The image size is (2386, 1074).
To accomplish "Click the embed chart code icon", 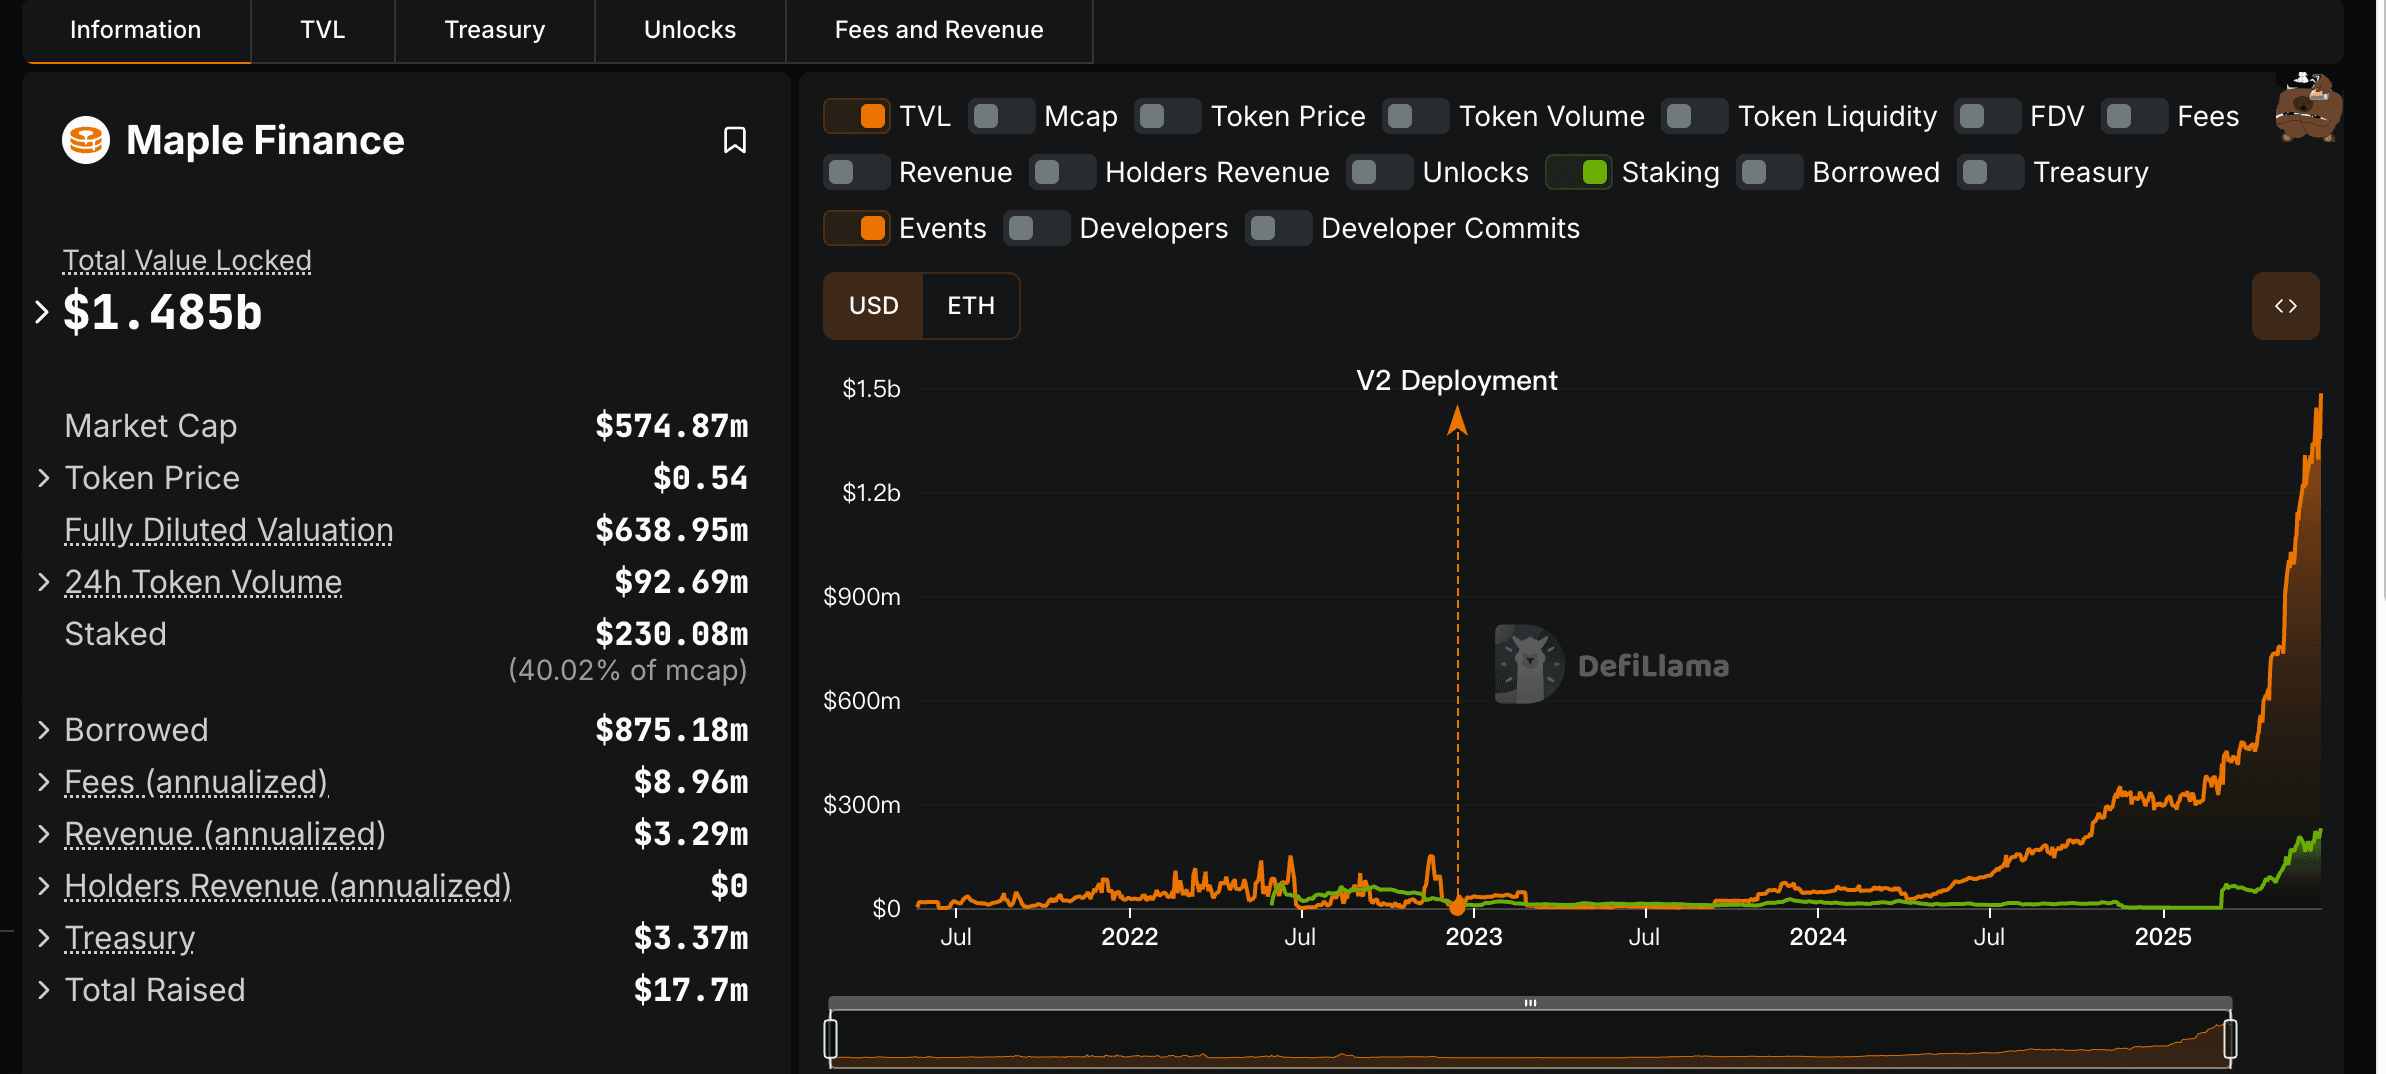I will point(2285,306).
